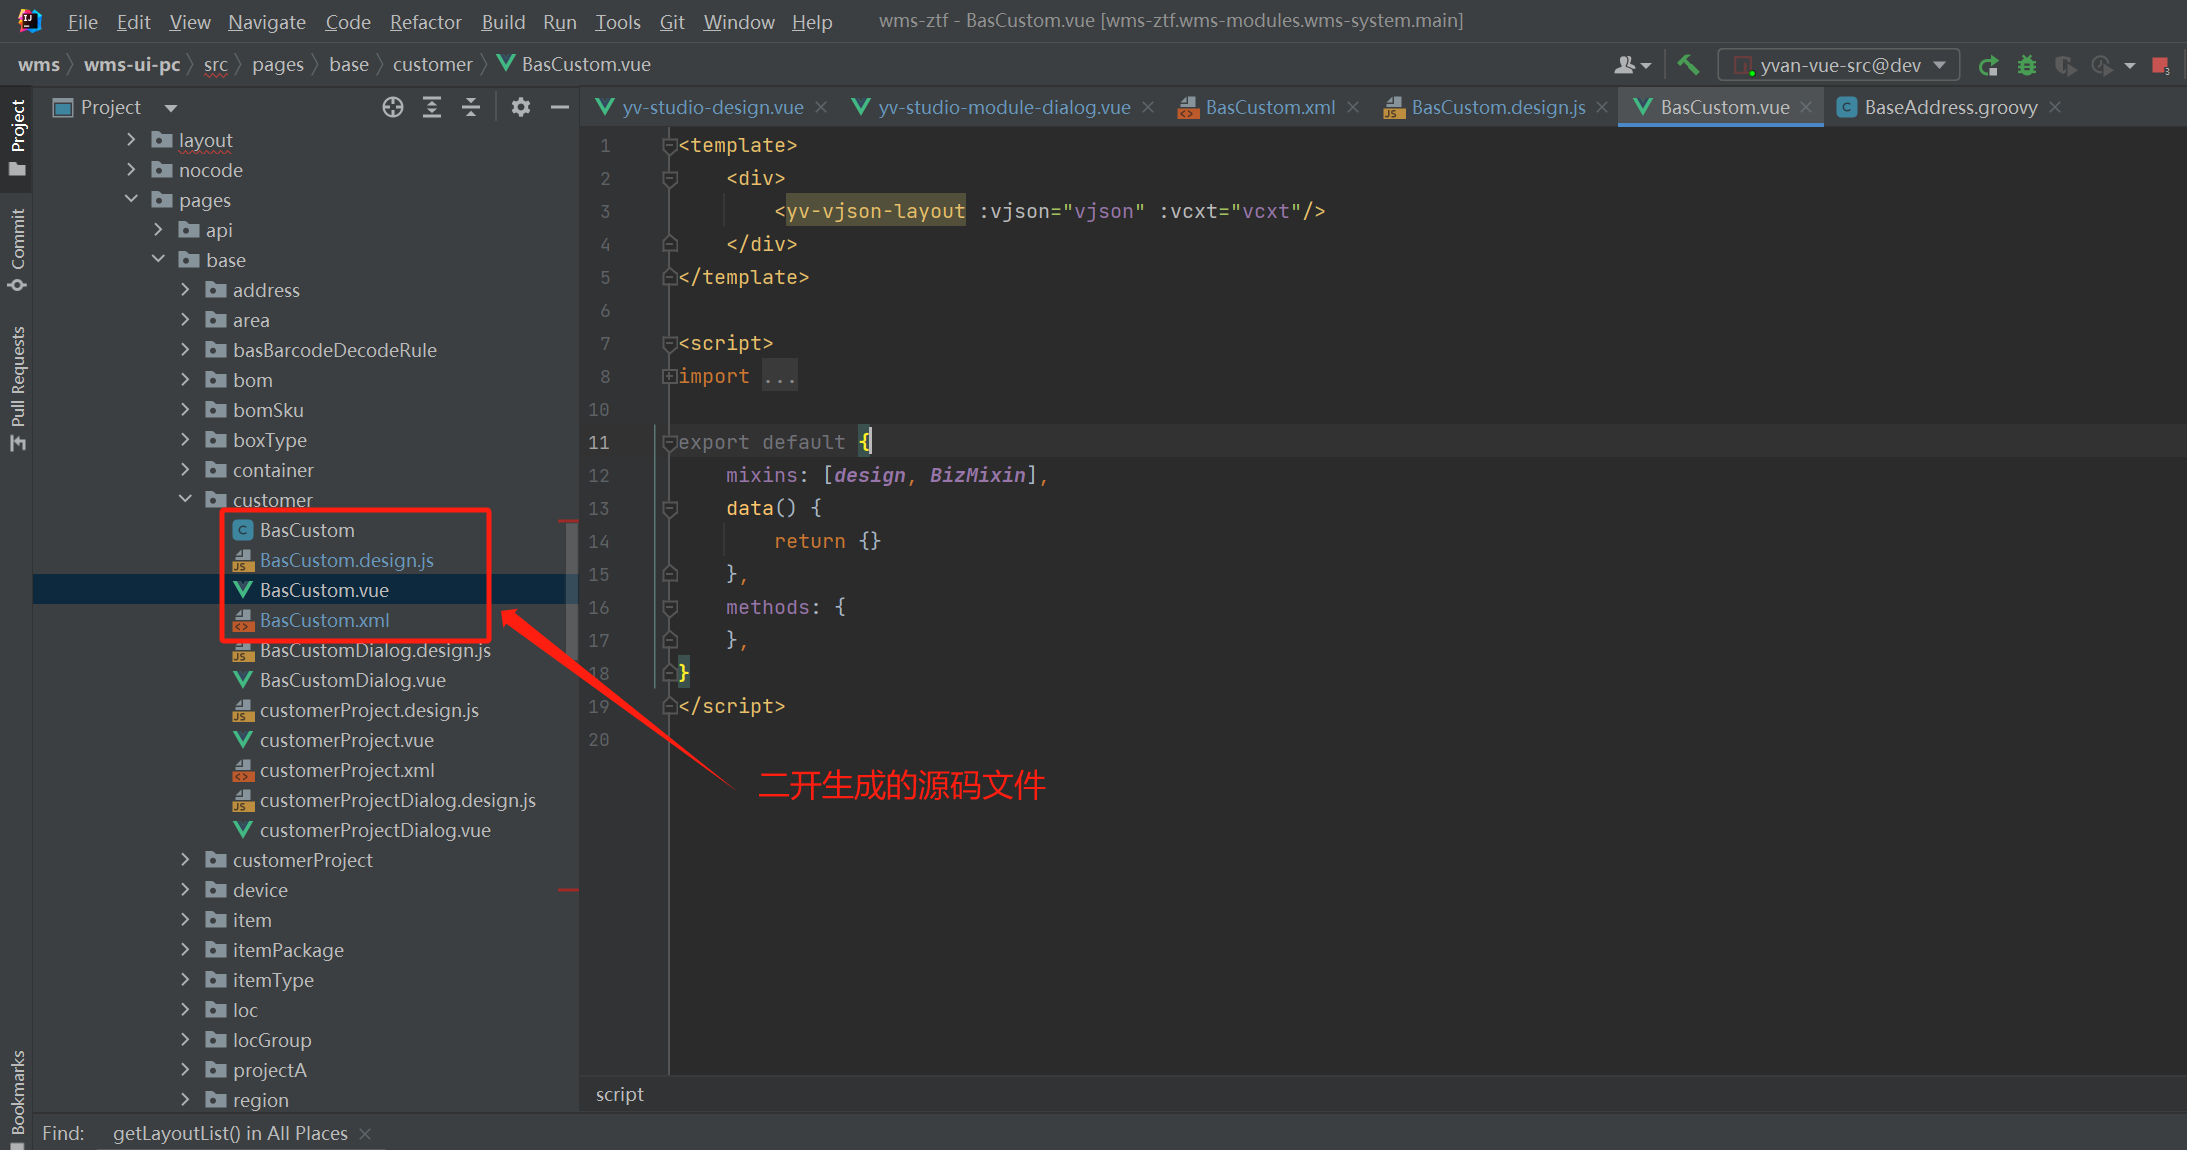
Task: Select the region folder in tree
Action: click(x=260, y=1100)
